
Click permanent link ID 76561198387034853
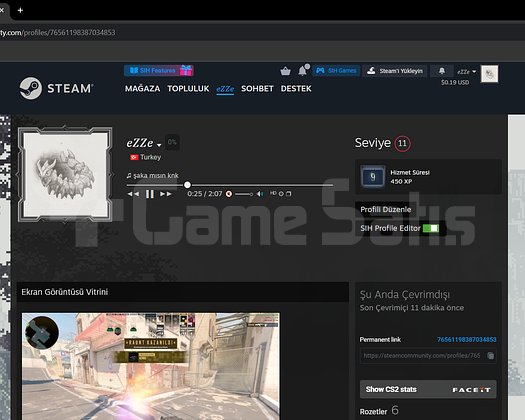[x=466, y=340]
